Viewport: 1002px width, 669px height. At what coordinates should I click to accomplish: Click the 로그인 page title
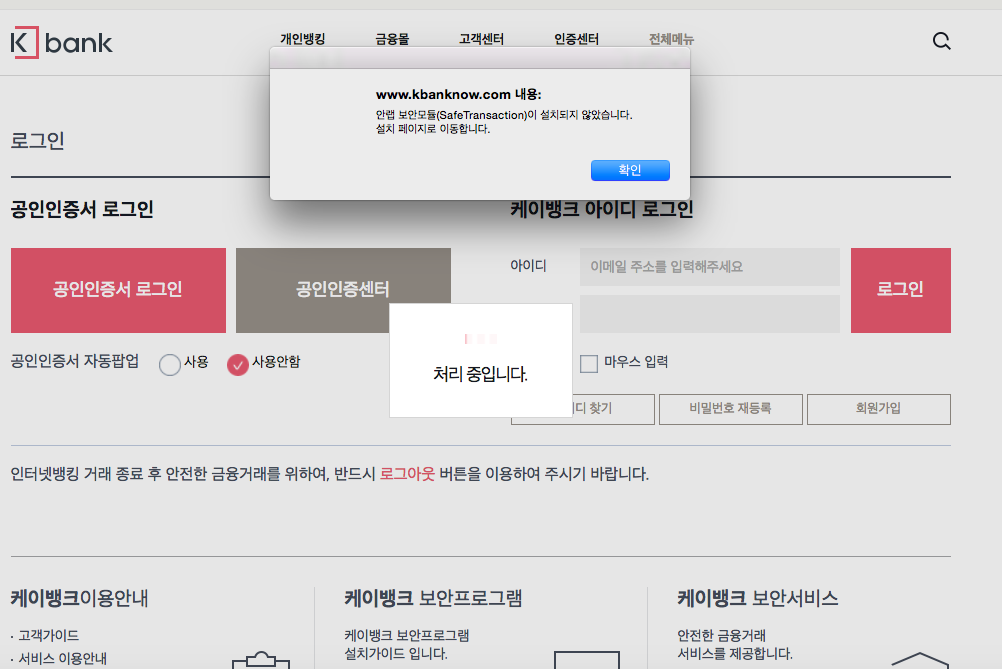click(x=38, y=141)
